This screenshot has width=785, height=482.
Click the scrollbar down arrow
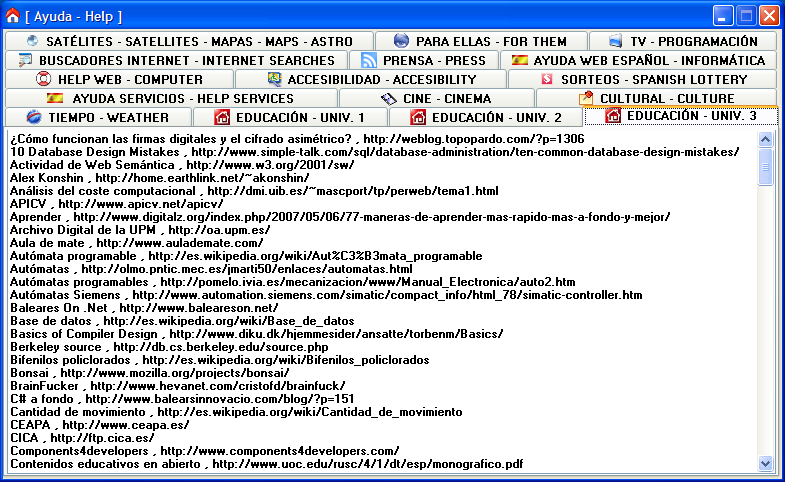(x=765, y=463)
